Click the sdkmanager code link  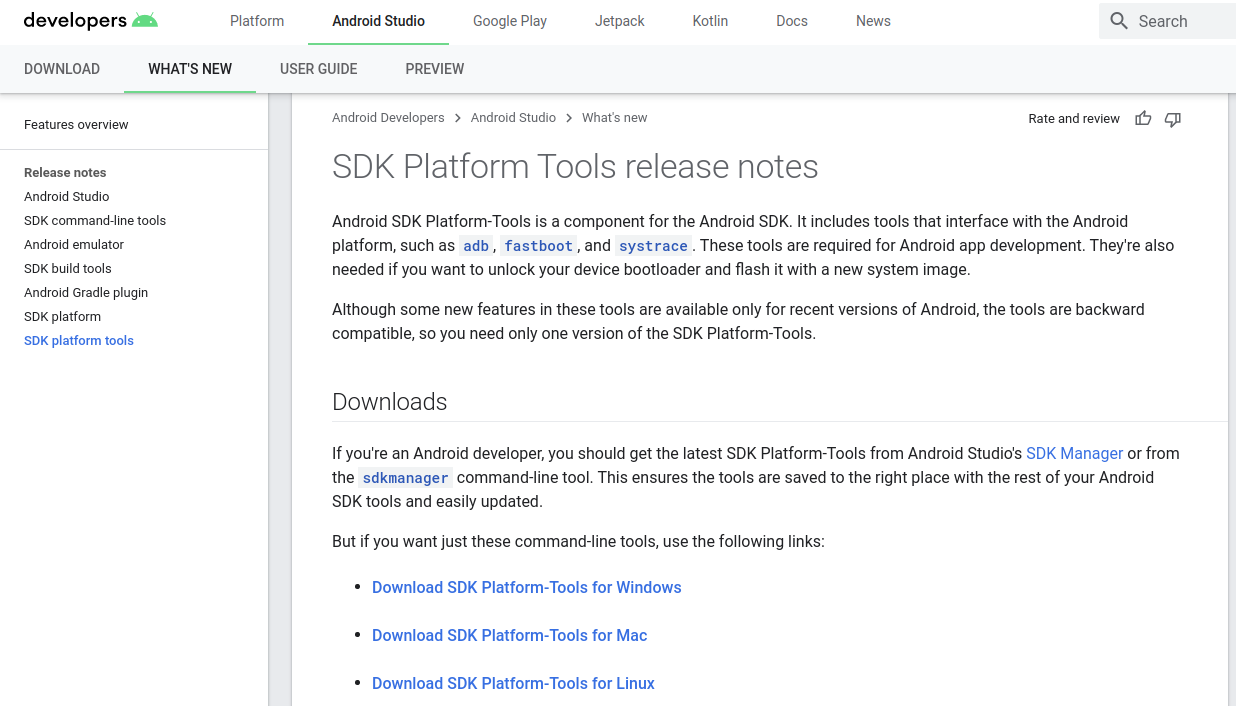[406, 478]
